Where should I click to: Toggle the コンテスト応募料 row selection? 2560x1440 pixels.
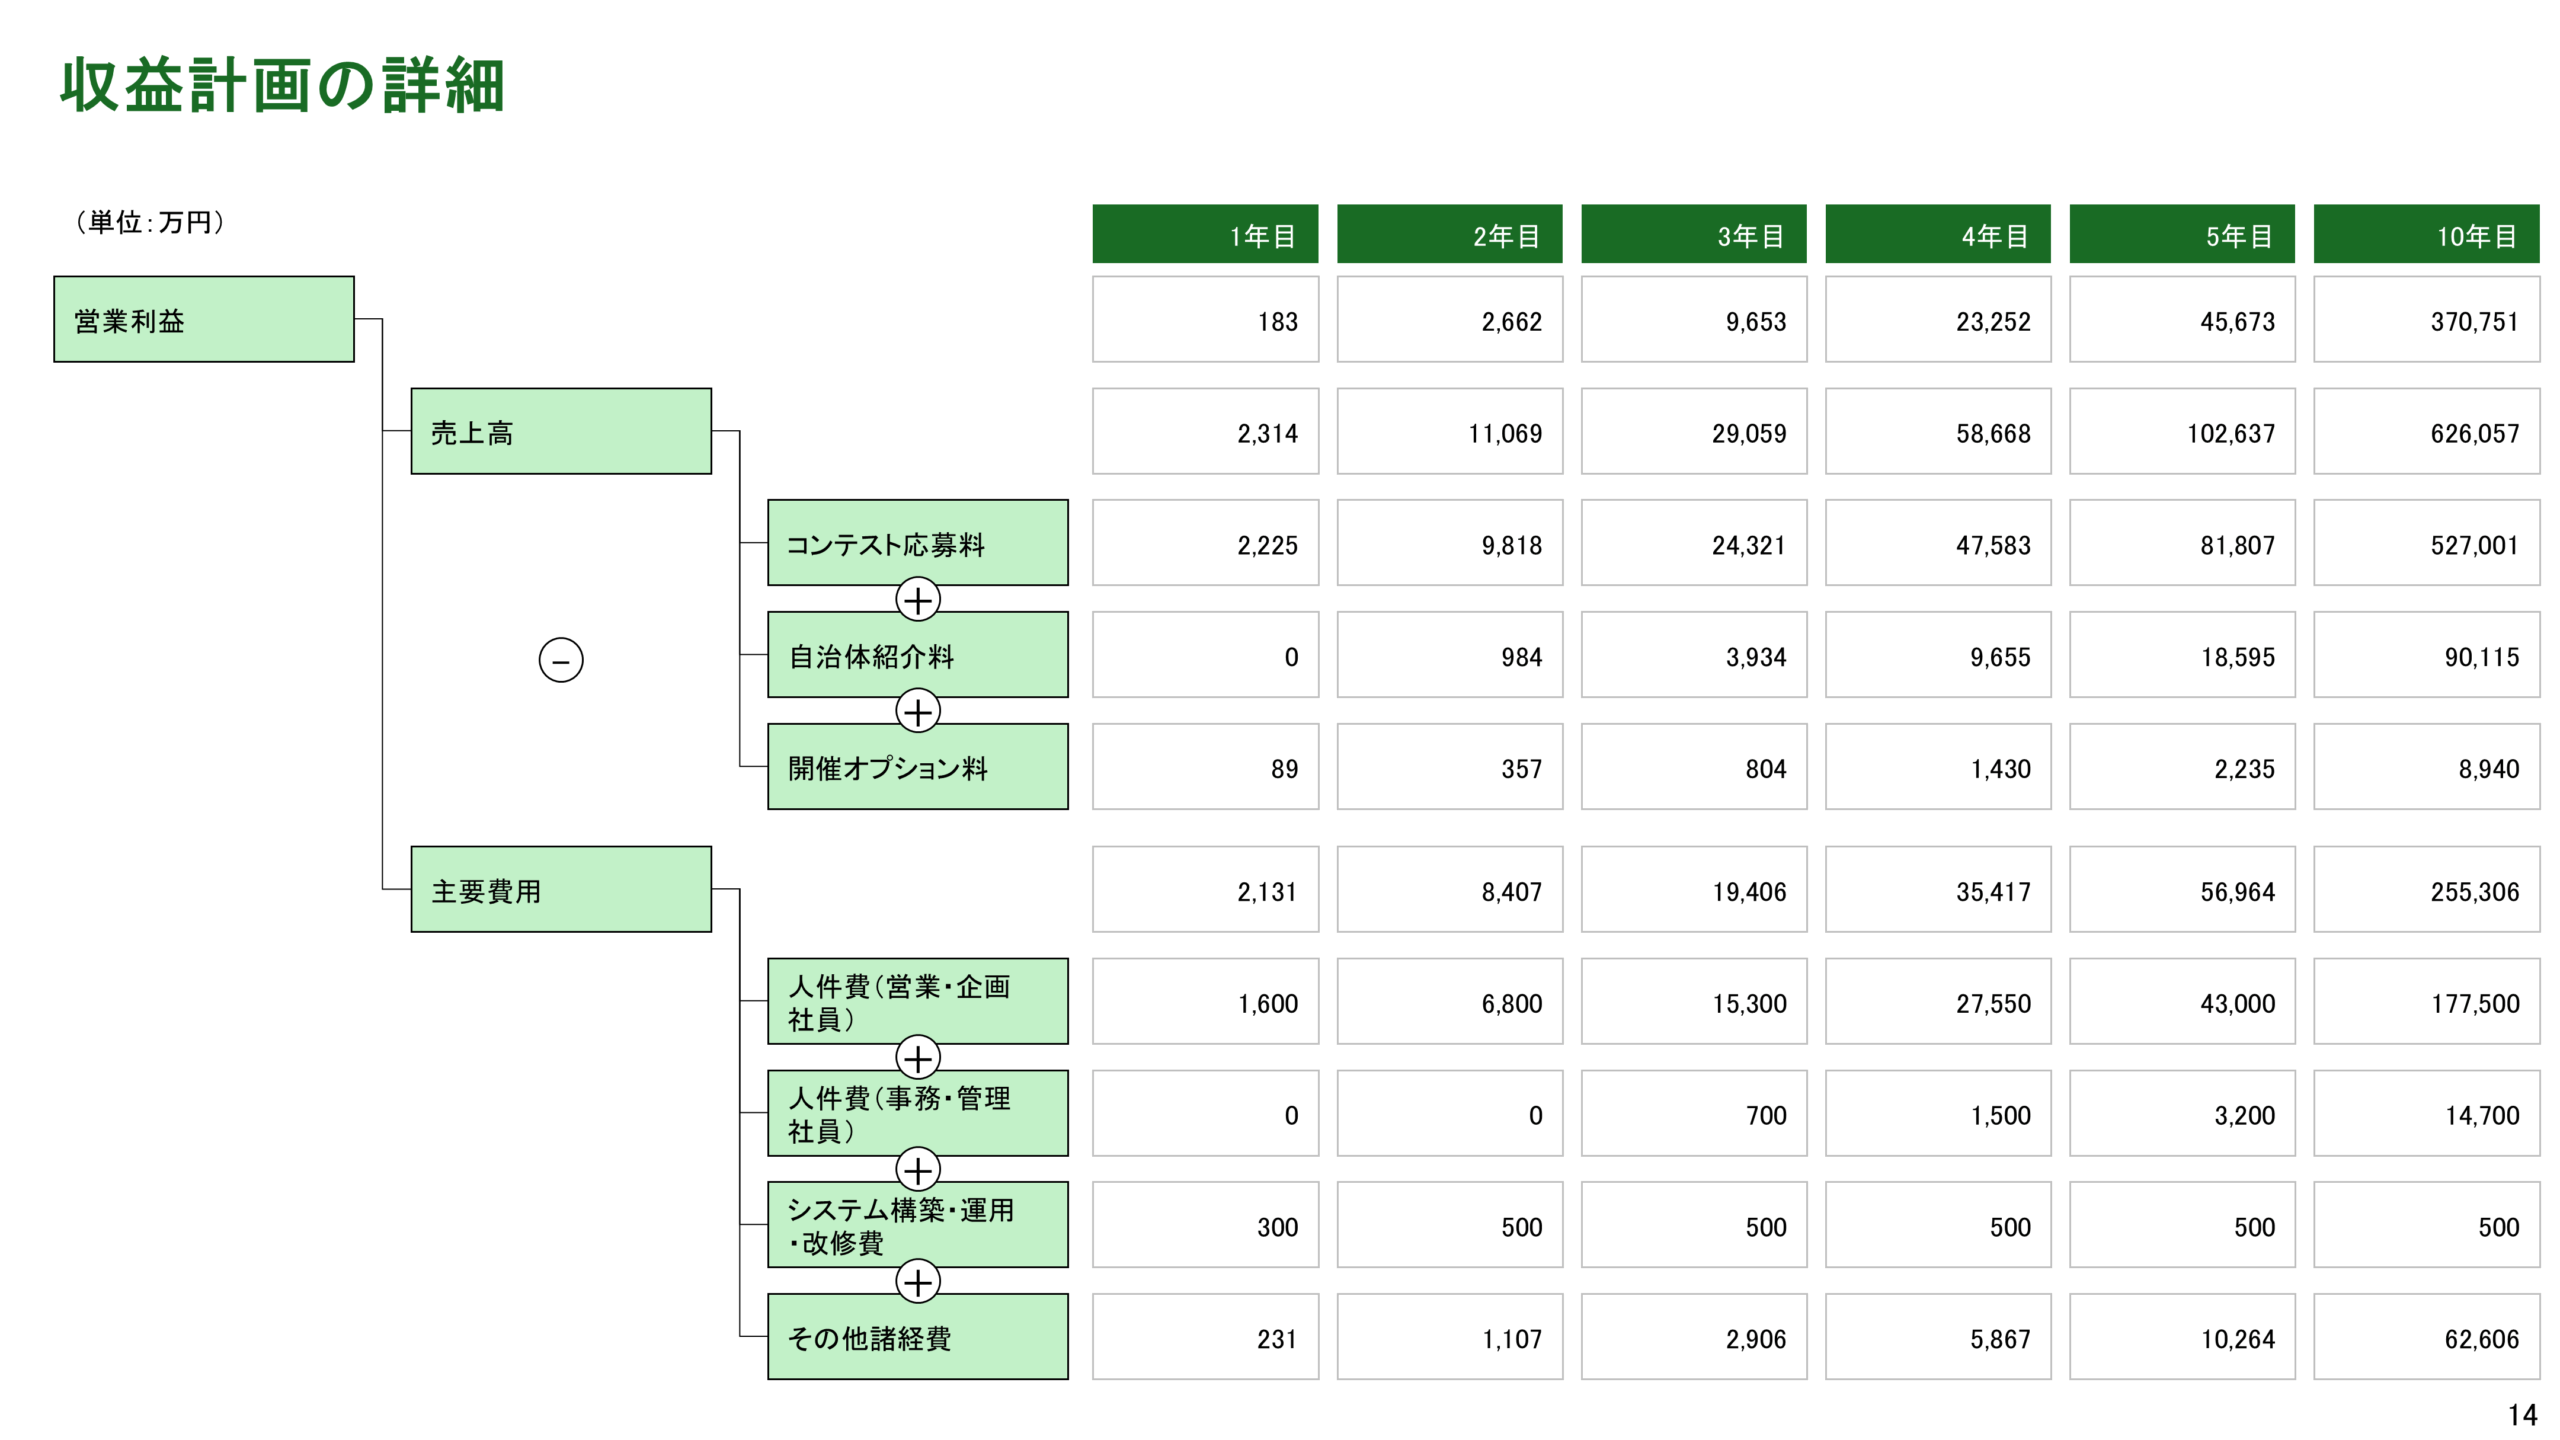(917, 543)
